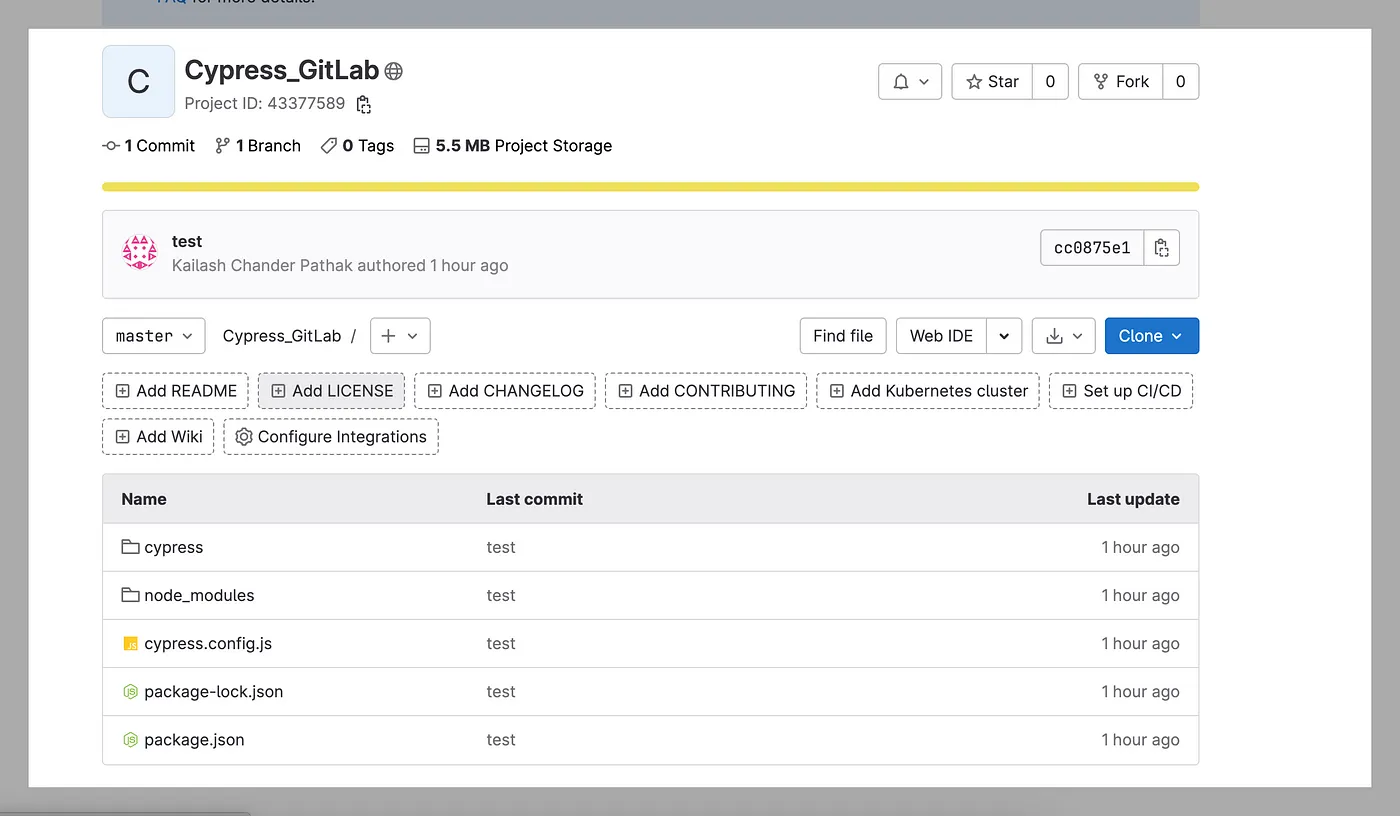Click Kailash Chander Pathak author name
Screen dimensions: 1400x816
click(x=263, y=266)
